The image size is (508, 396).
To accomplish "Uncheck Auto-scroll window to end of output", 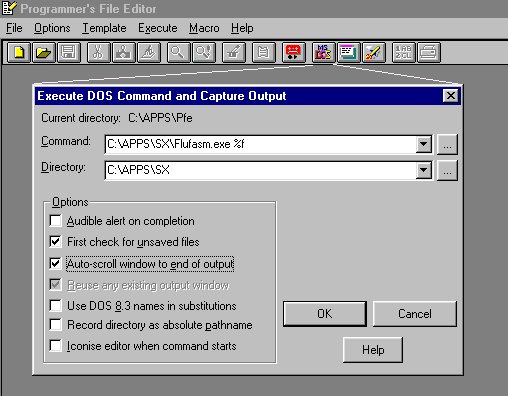I will point(55,264).
